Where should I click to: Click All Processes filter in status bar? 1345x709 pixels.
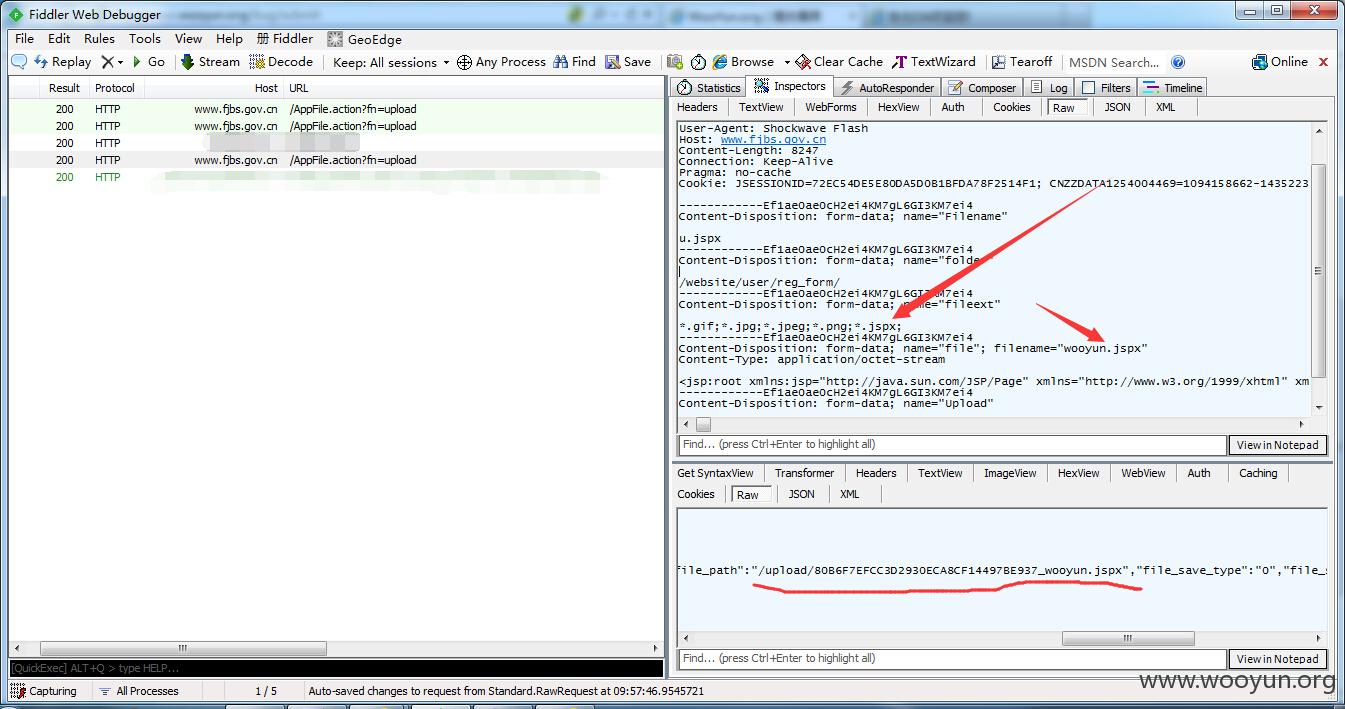[139, 691]
